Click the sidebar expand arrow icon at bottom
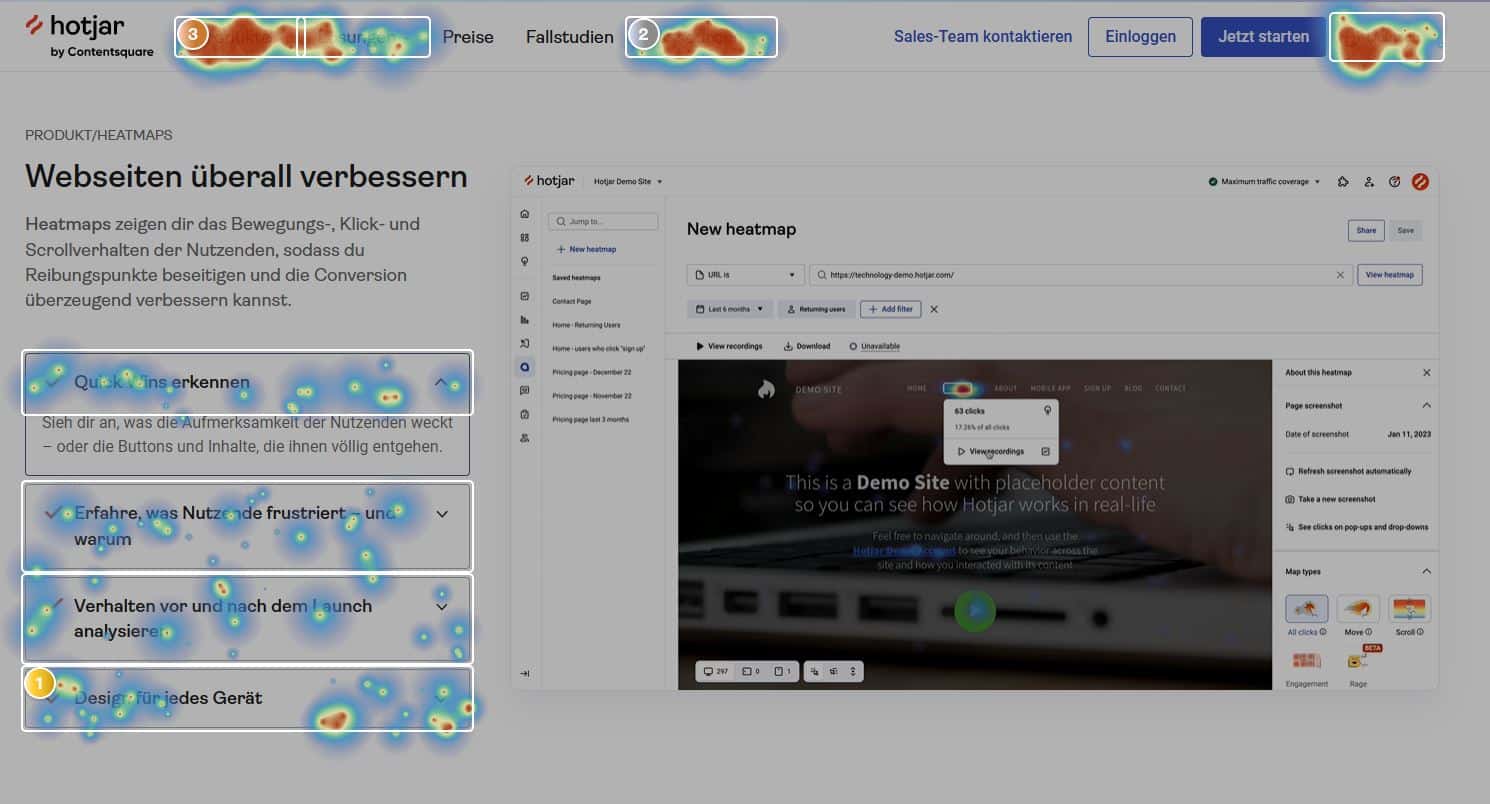This screenshot has width=1490, height=804. 525,674
